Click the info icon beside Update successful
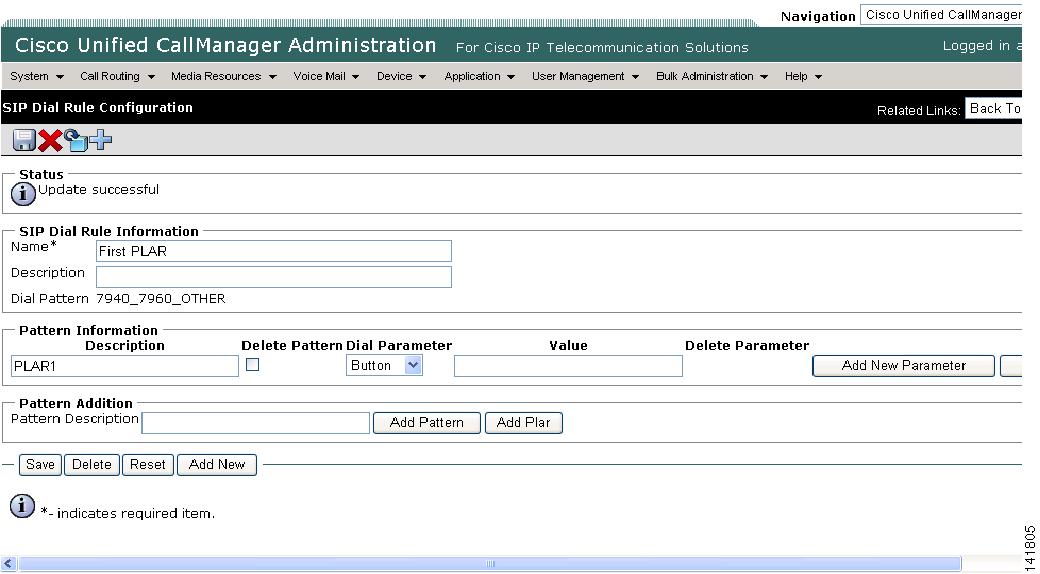This screenshot has width=1040, height=574. click(23, 194)
